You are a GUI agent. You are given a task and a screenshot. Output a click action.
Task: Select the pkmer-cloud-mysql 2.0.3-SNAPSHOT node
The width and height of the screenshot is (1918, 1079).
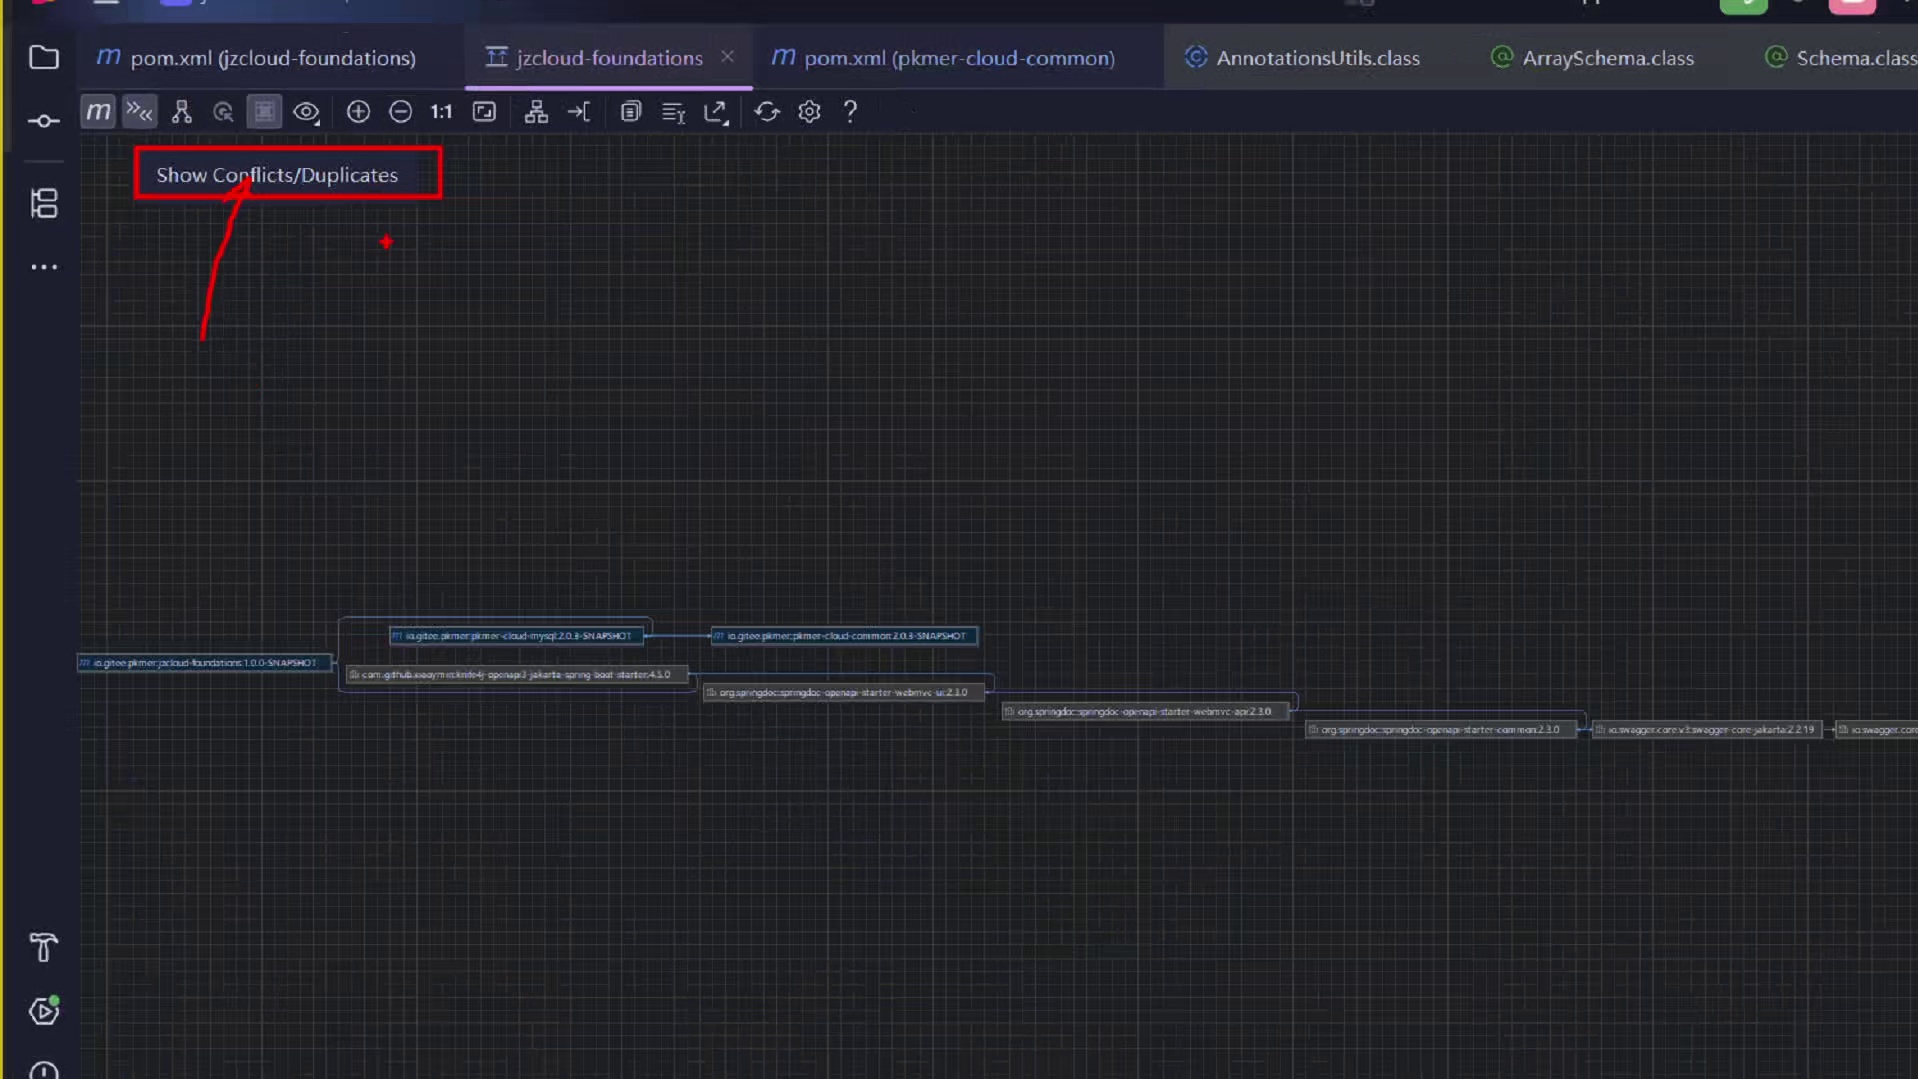click(x=516, y=636)
